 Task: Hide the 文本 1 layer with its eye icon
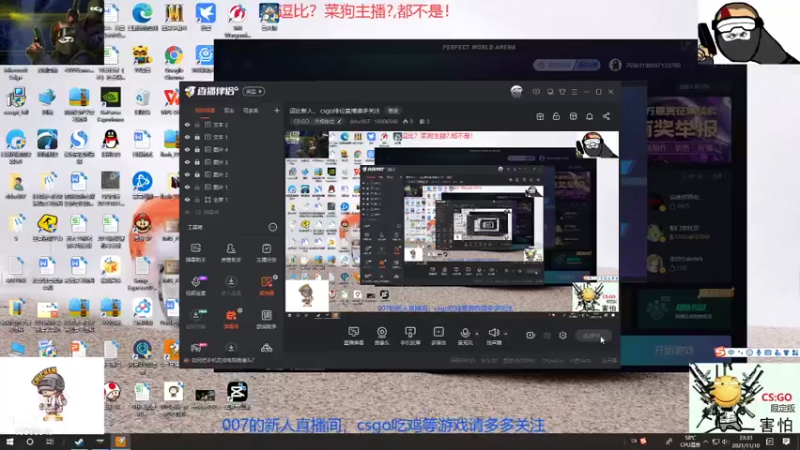click(187, 137)
